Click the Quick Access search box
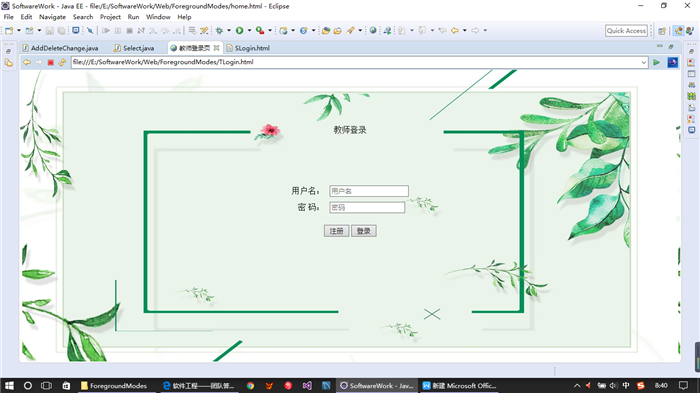Screen dimensions: 700x393 coord(626,30)
